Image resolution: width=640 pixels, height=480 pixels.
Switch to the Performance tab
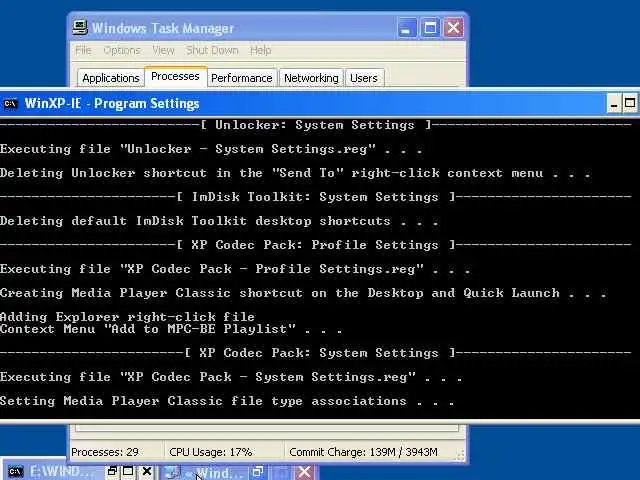coord(242,78)
